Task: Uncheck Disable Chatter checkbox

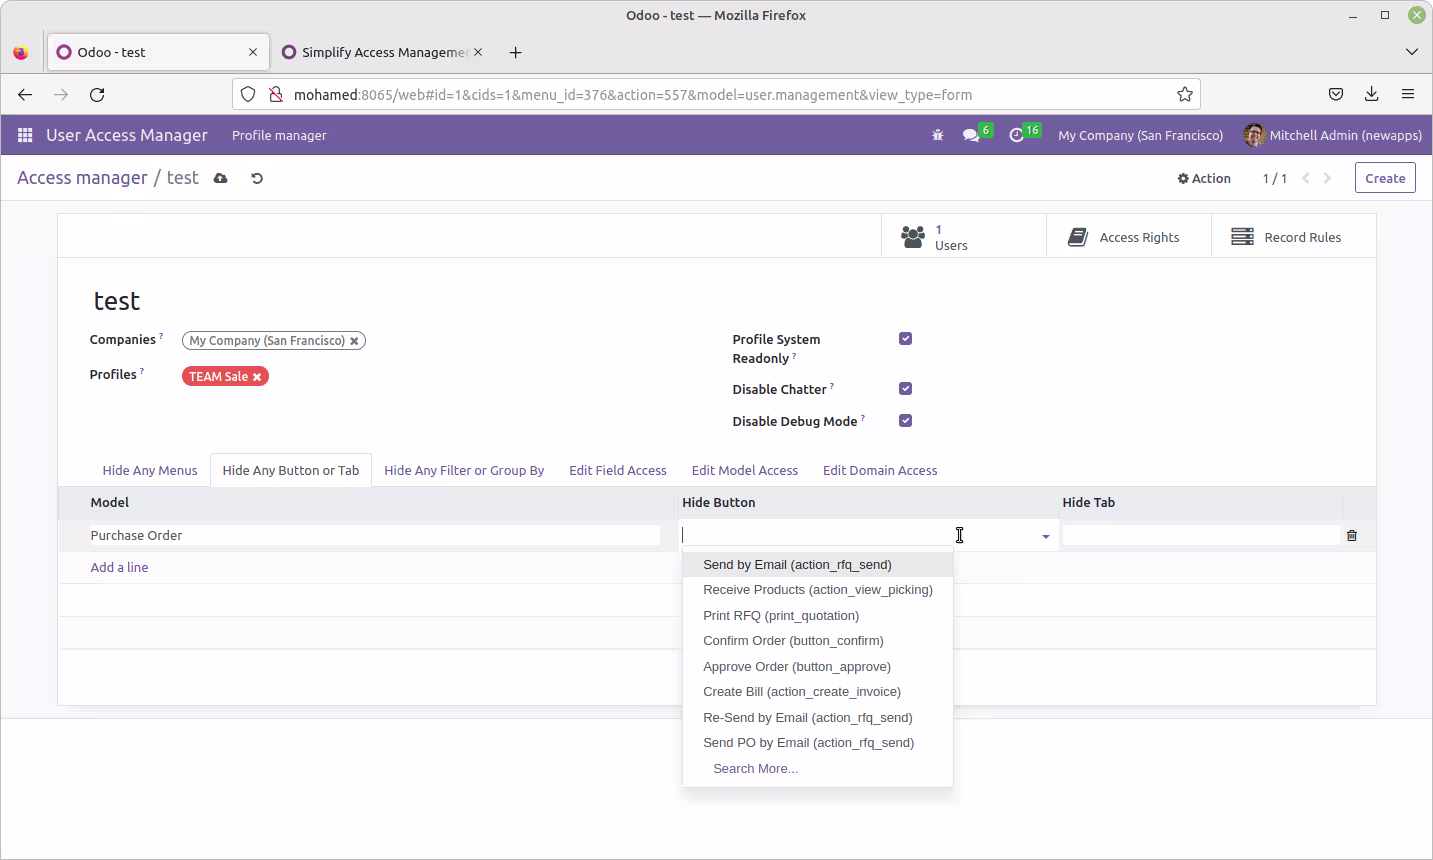Action: point(906,388)
